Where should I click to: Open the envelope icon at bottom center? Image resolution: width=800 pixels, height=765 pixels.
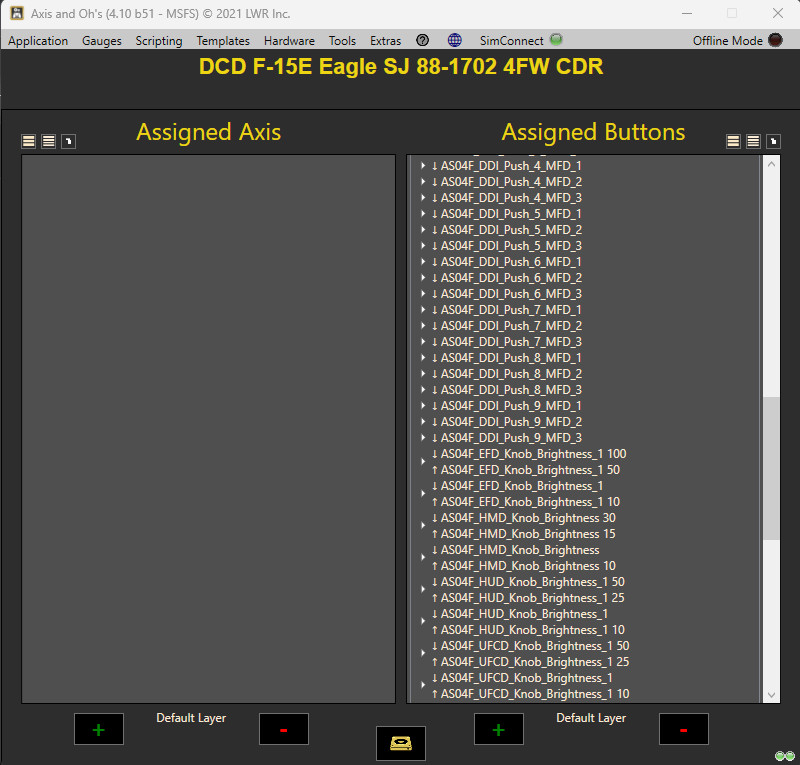pos(400,744)
